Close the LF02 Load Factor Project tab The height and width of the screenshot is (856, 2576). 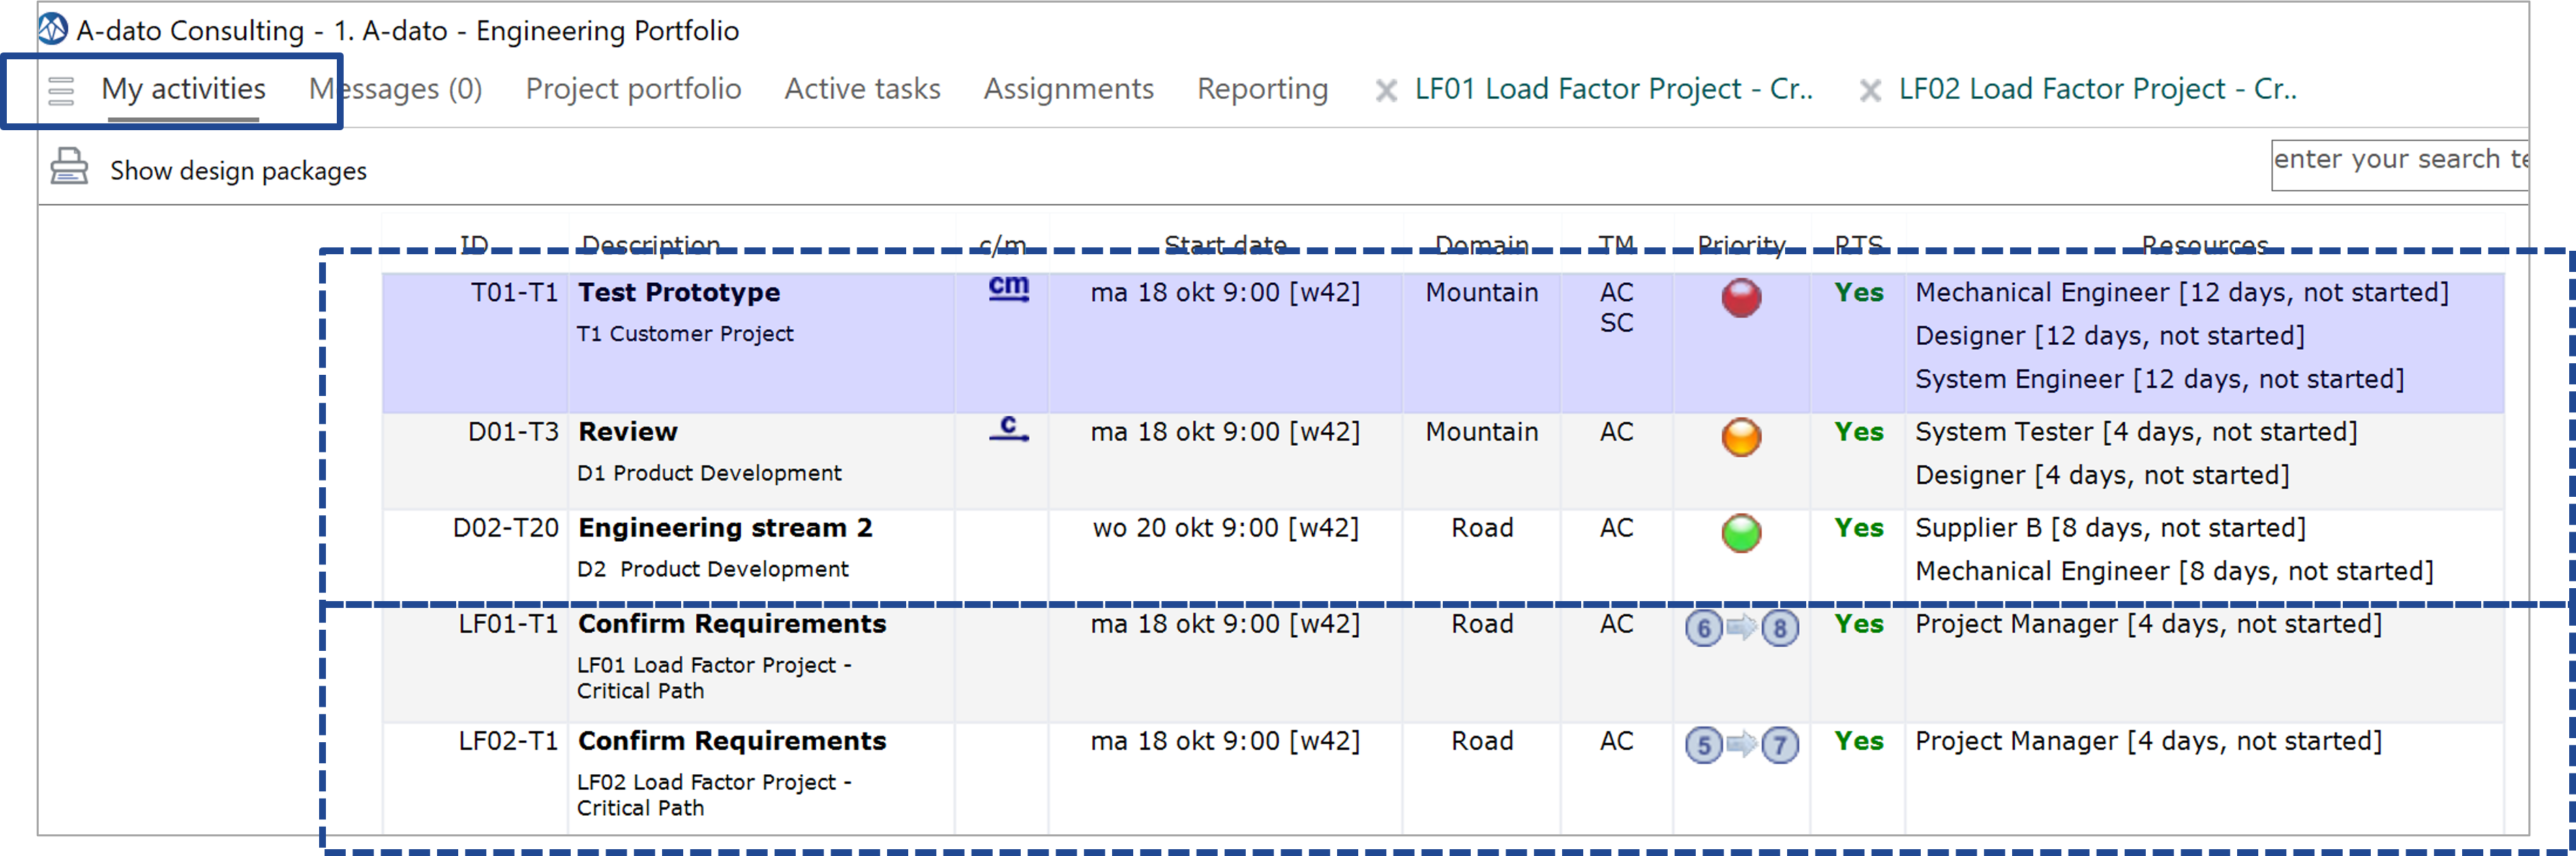[1870, 91]
